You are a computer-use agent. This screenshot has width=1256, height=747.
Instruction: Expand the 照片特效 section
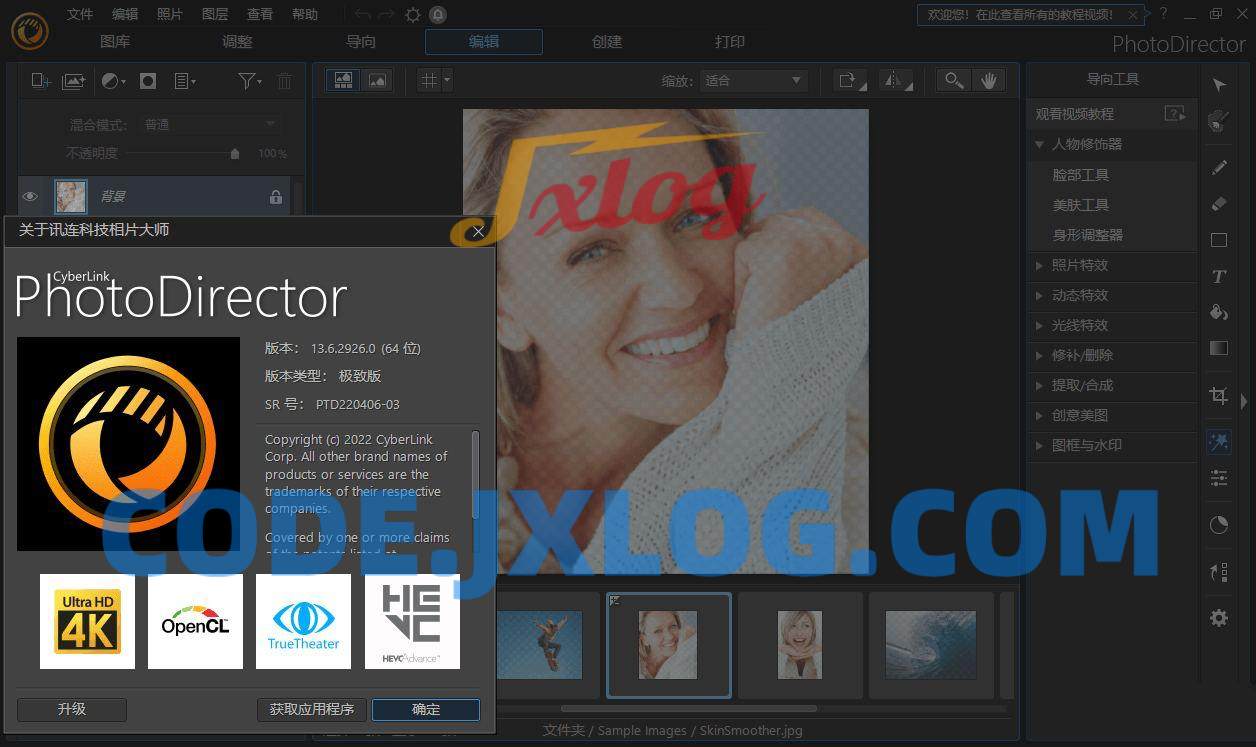pyautogui.click(x=1080, y=265)
